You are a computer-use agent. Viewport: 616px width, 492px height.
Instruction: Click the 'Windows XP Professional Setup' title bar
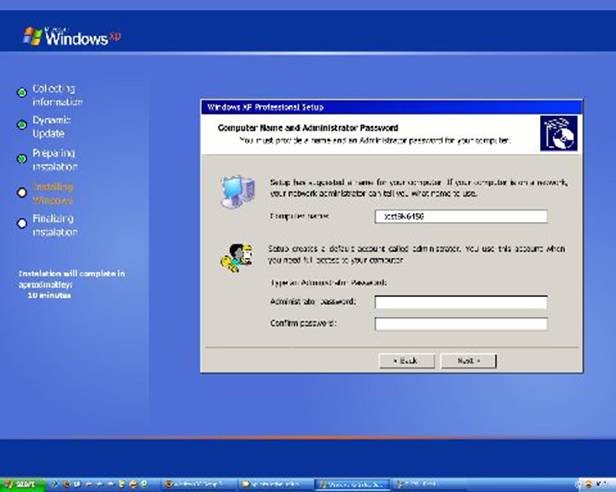392,107
